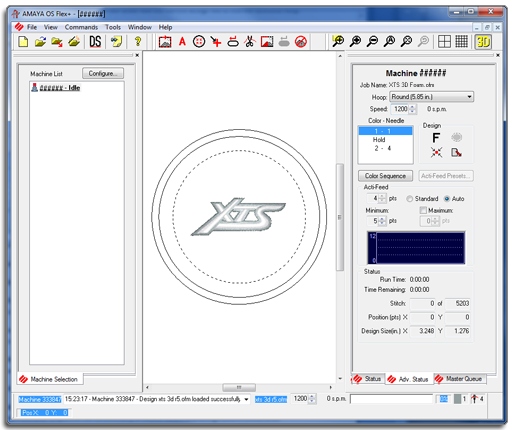The image size is (515, 430).
Task: Open the Help menu
Action: [165, 27]
